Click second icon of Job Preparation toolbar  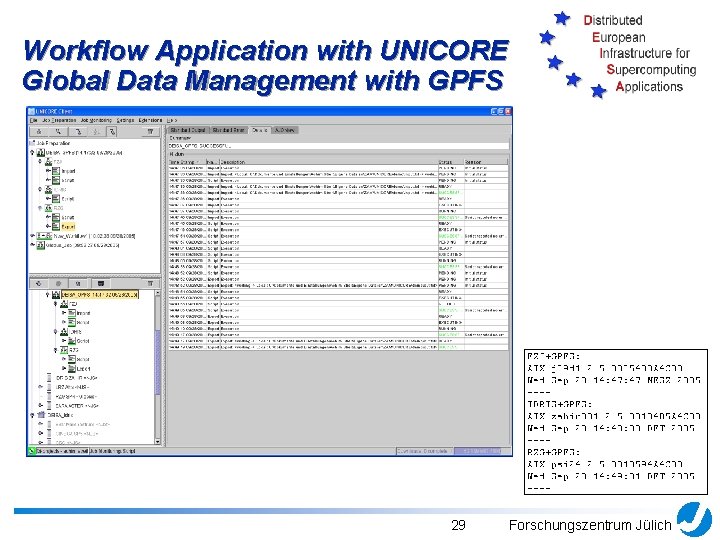(x=58, y=132)
